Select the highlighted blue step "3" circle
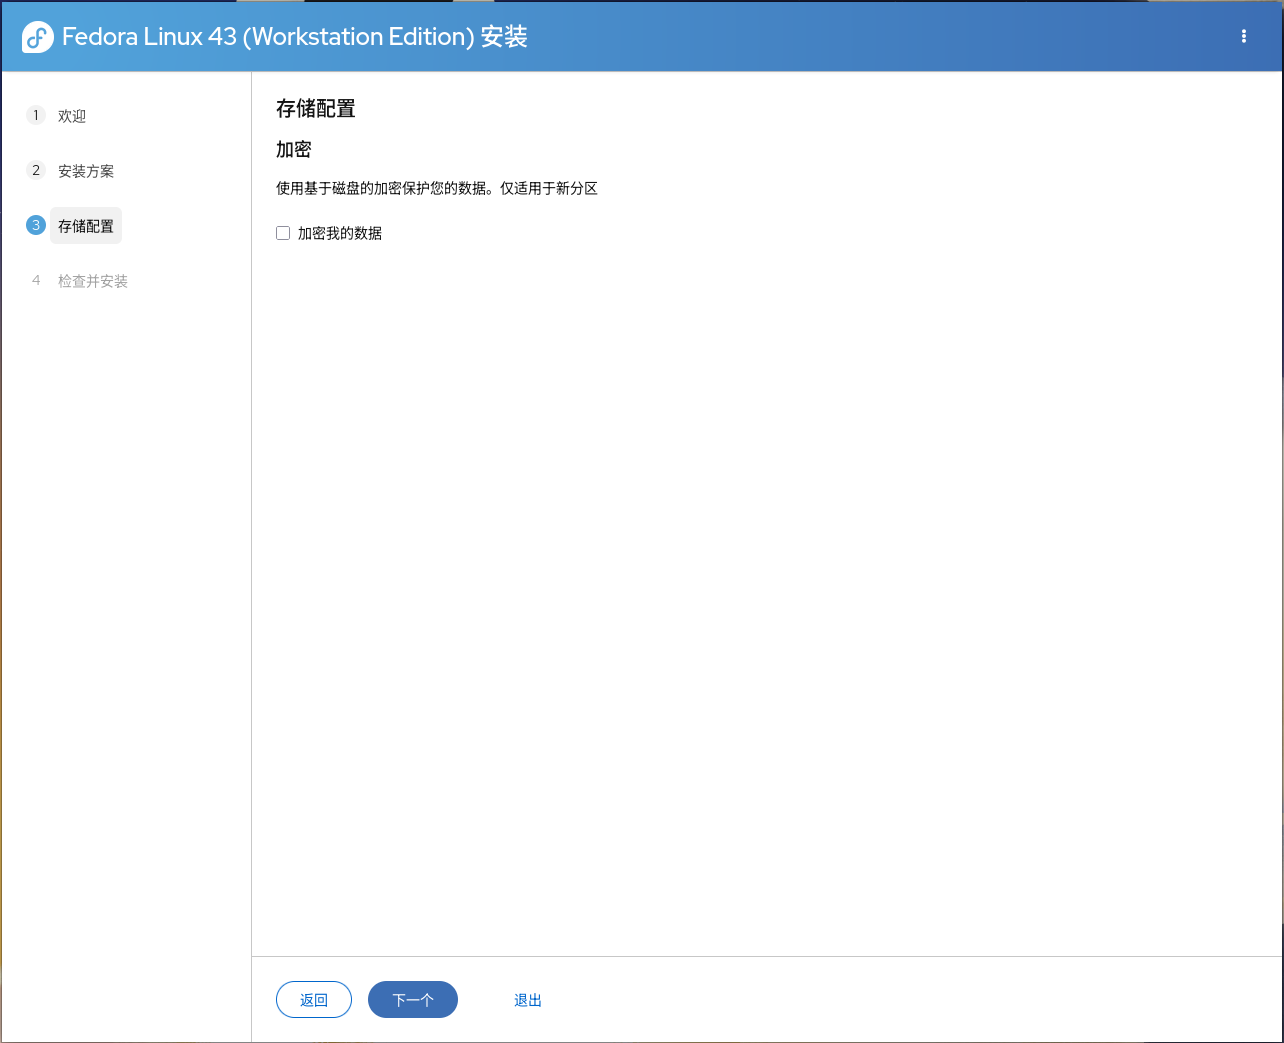Screen dimensions: 1284x1043 coord(36,225)
